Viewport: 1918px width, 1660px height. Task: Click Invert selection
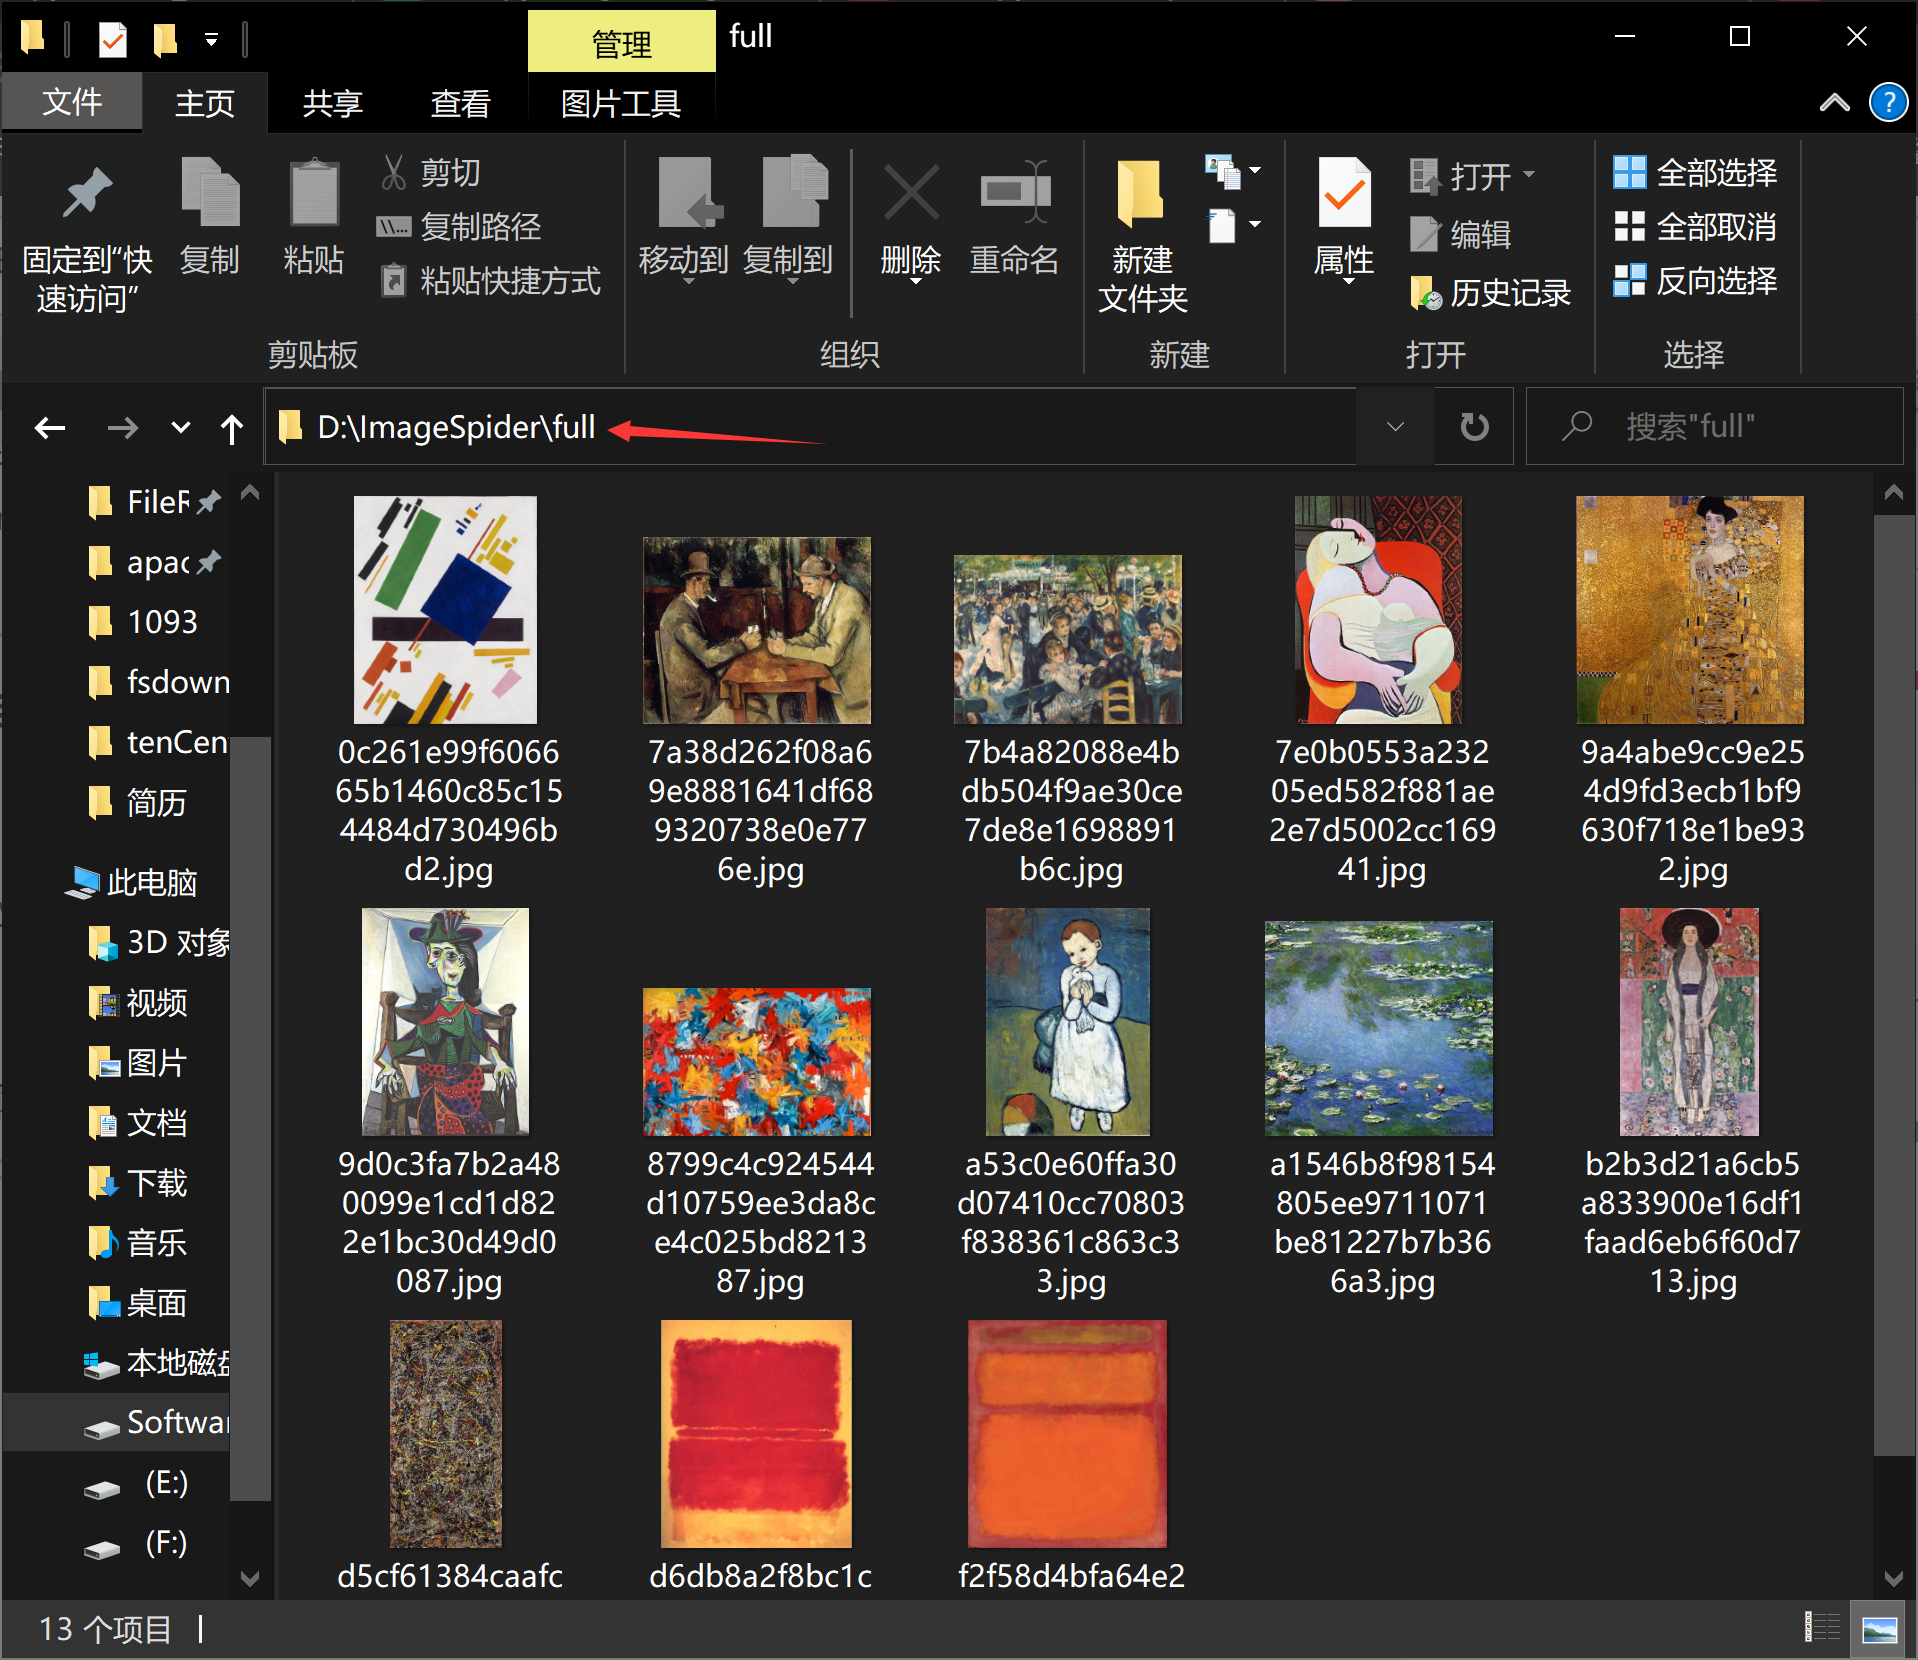coord(1696,281)
